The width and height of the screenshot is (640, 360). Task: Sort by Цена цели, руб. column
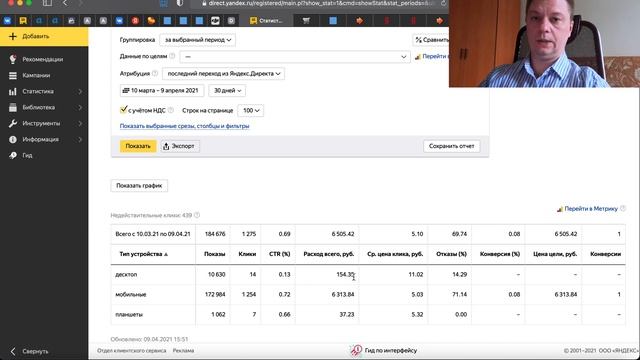point(555,254)
